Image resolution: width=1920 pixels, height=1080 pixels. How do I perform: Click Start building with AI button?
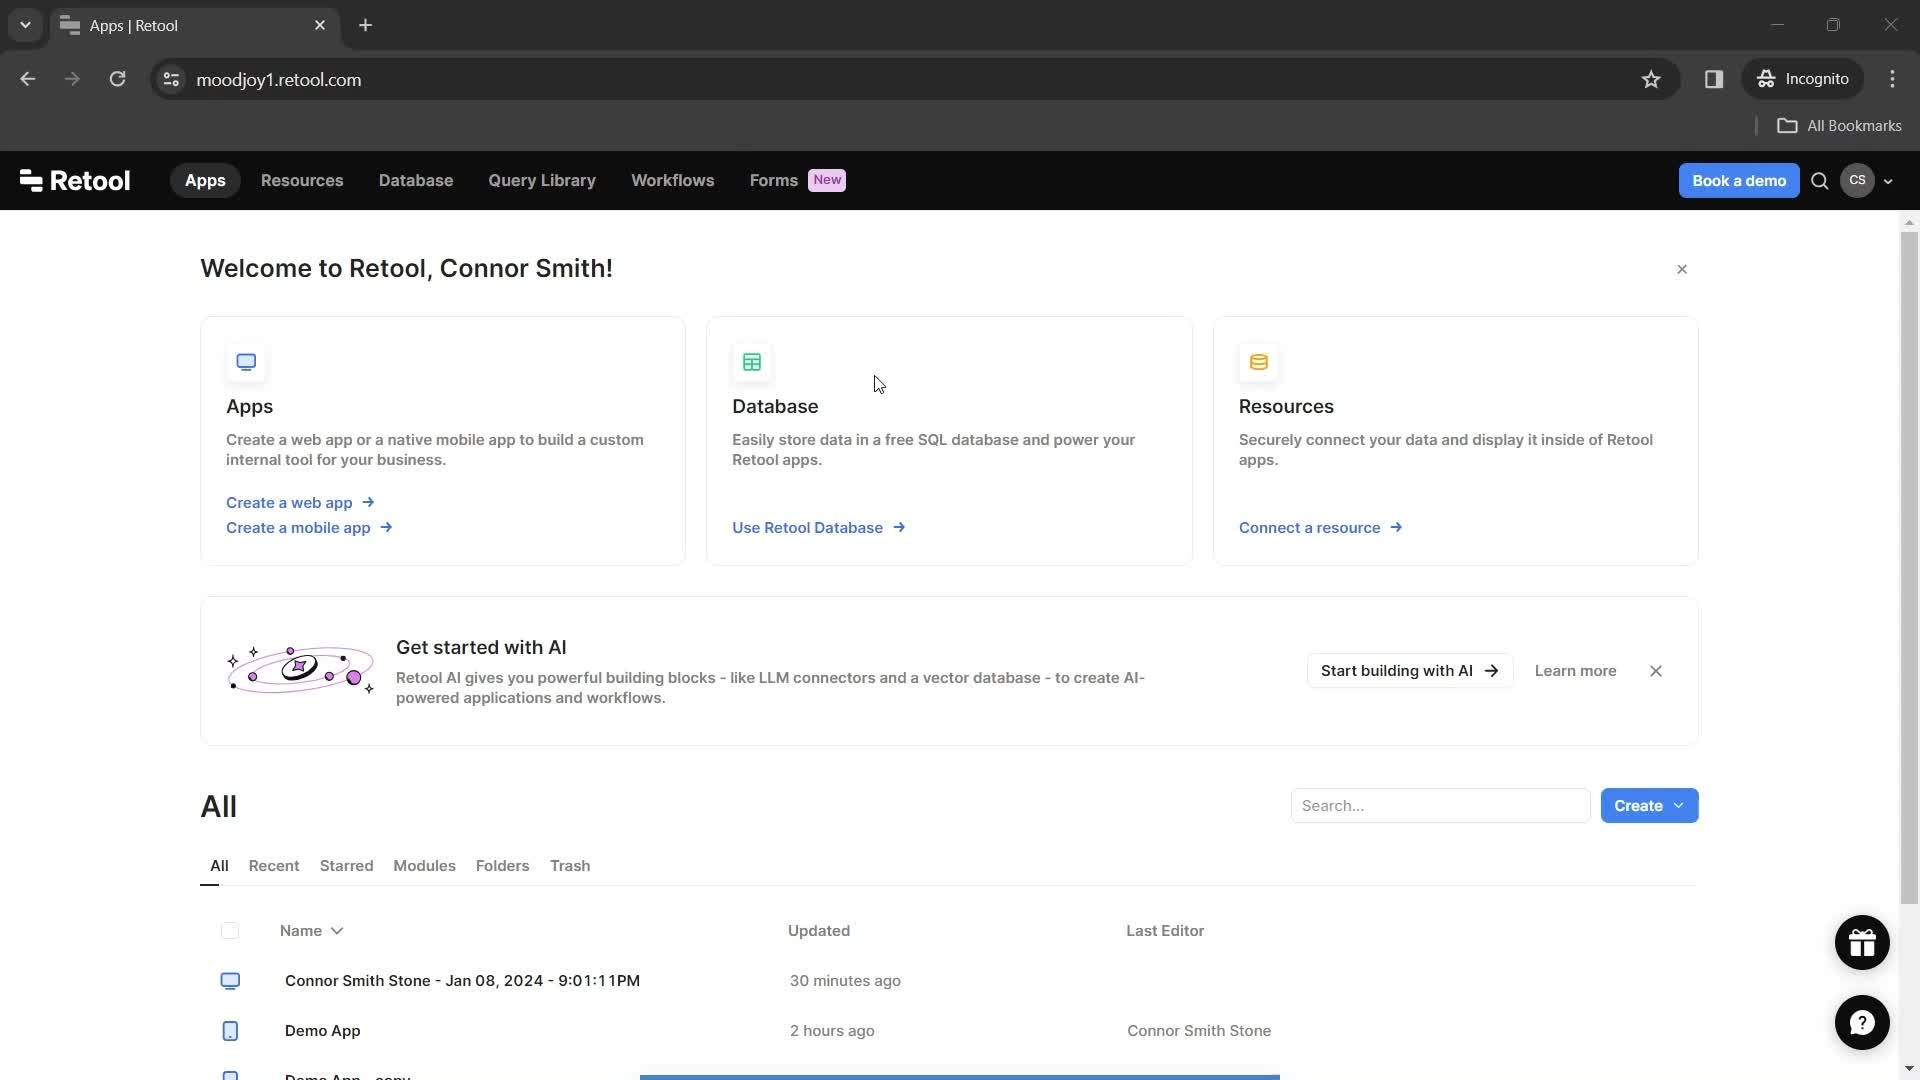1408,670
